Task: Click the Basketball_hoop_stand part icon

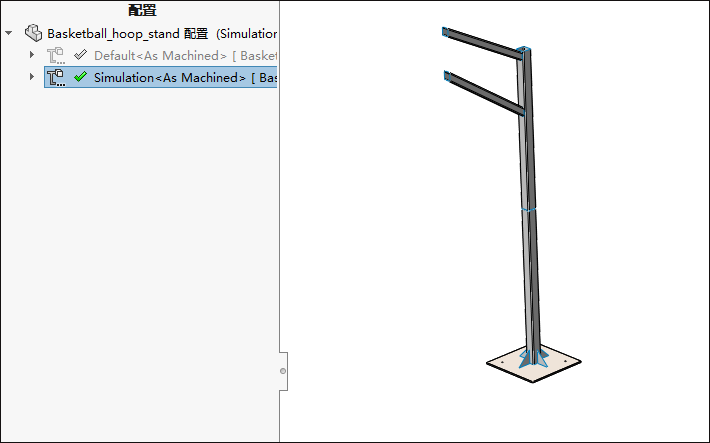Action: (x=34, y=33)
